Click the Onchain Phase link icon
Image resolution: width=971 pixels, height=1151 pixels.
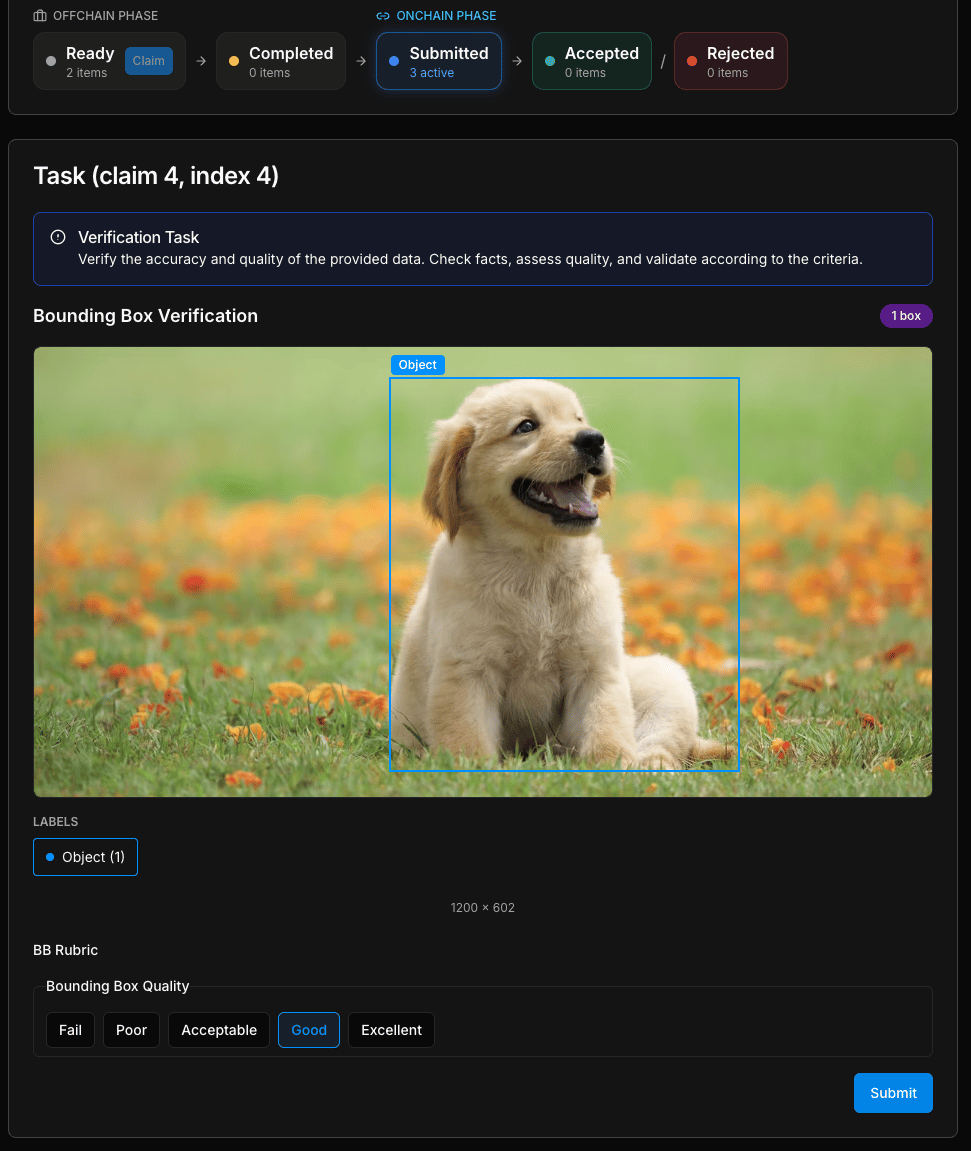[x=383, y=16]
